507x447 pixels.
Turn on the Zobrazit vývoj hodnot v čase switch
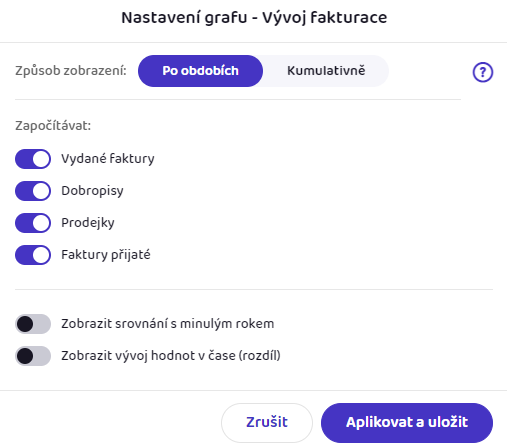(33, 356)
